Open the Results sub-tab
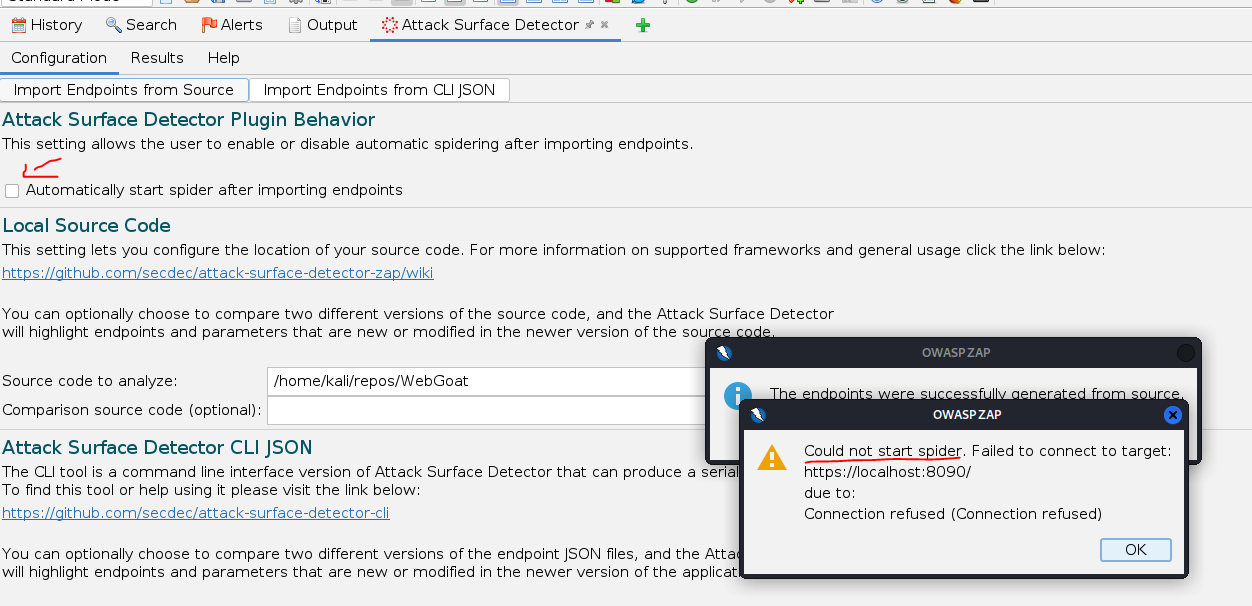1252x606 pixels. coord(157,58)
